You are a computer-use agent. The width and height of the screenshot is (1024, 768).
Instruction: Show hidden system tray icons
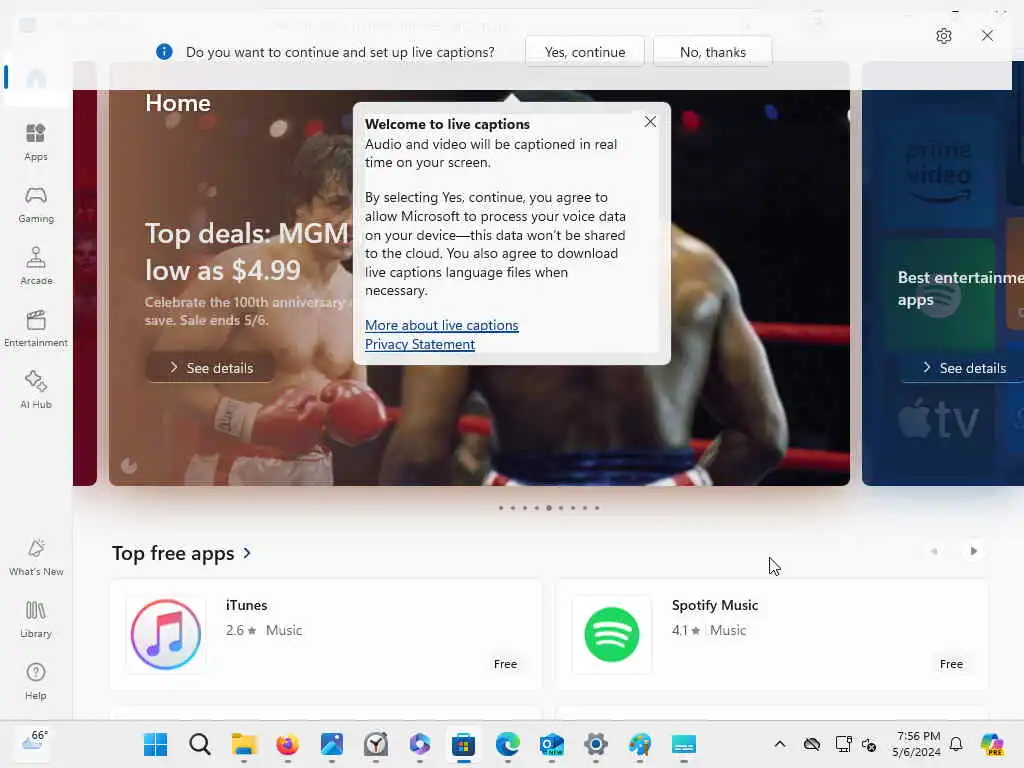[x=780, y=744]
